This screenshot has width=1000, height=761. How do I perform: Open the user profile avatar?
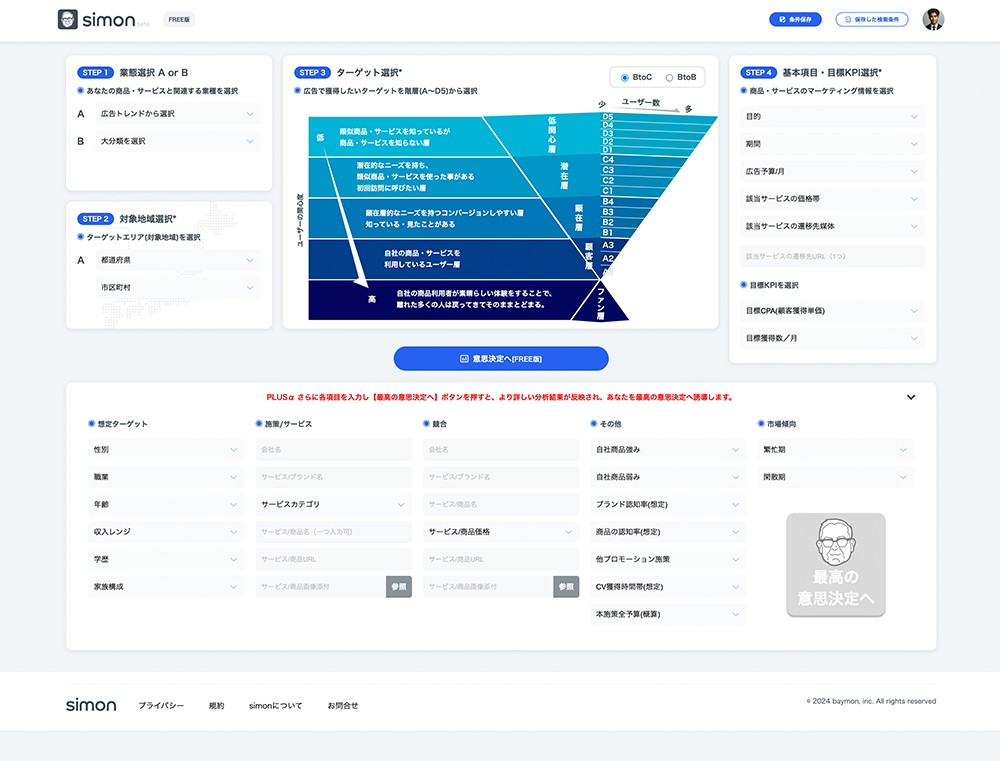[933, 19]
